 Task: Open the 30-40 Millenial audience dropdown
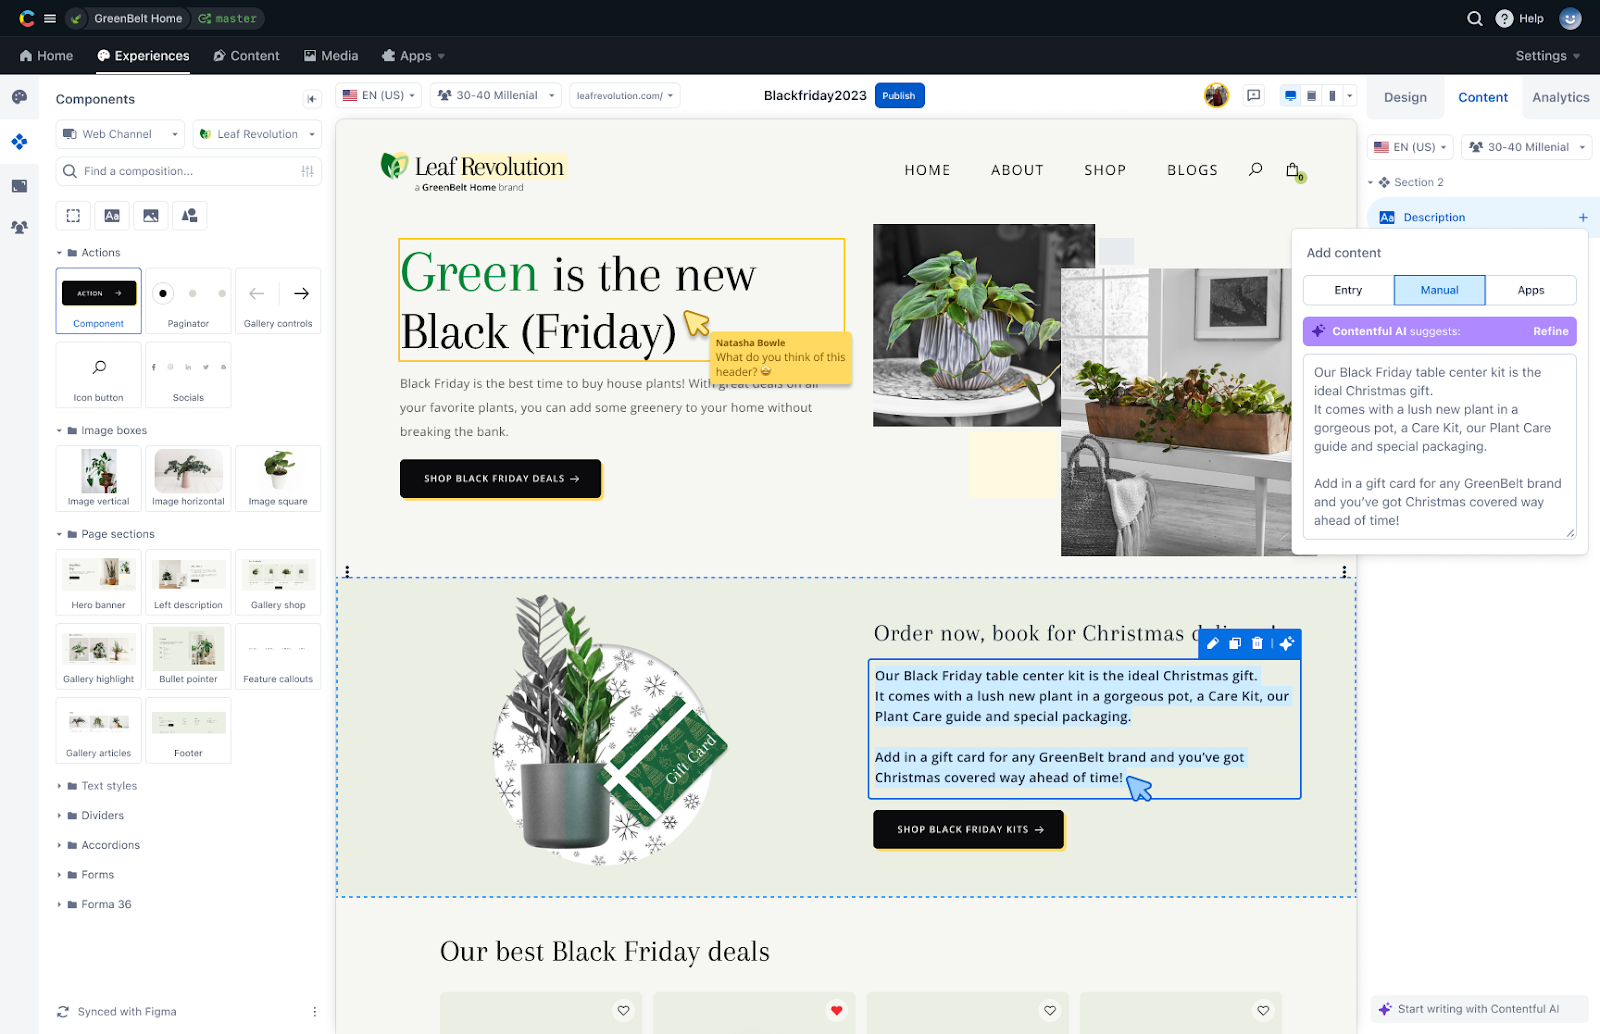pyautogui.click(x=495, y=95)
